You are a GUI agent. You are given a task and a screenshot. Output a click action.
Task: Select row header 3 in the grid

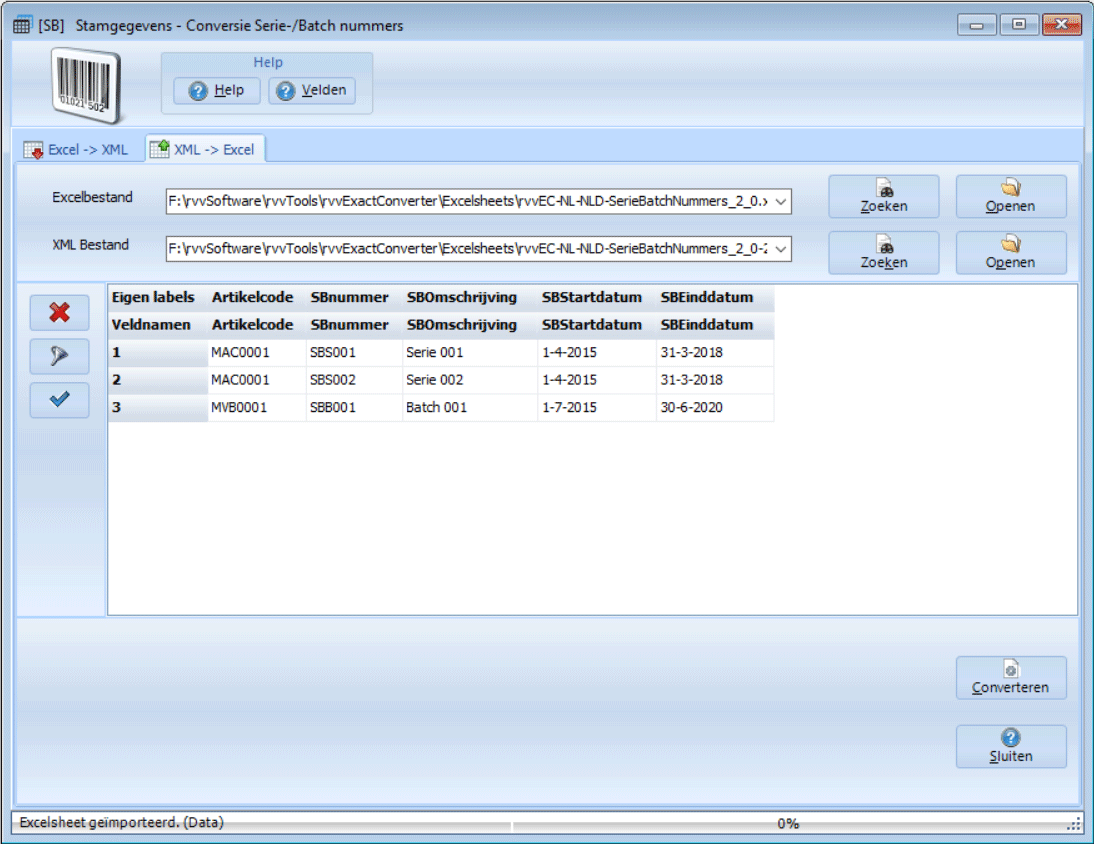tap(158, 407)
